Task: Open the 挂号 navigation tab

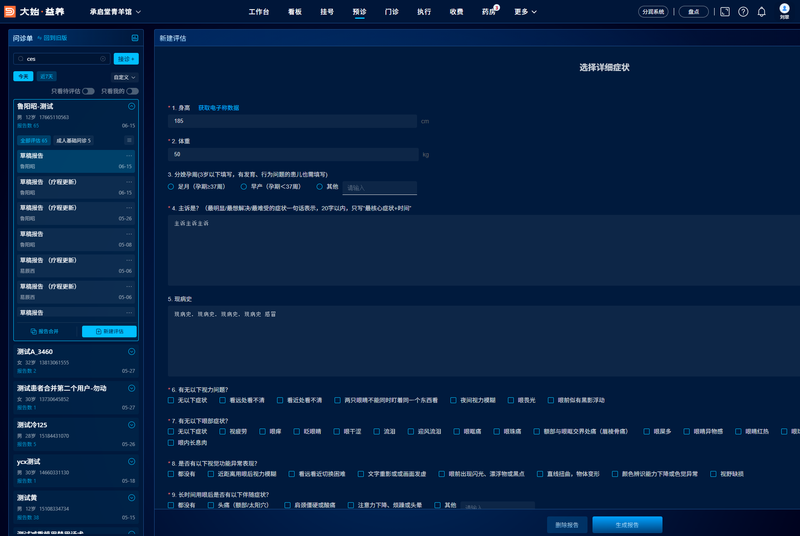Action: pyautogui.click(x=327, y=12)
